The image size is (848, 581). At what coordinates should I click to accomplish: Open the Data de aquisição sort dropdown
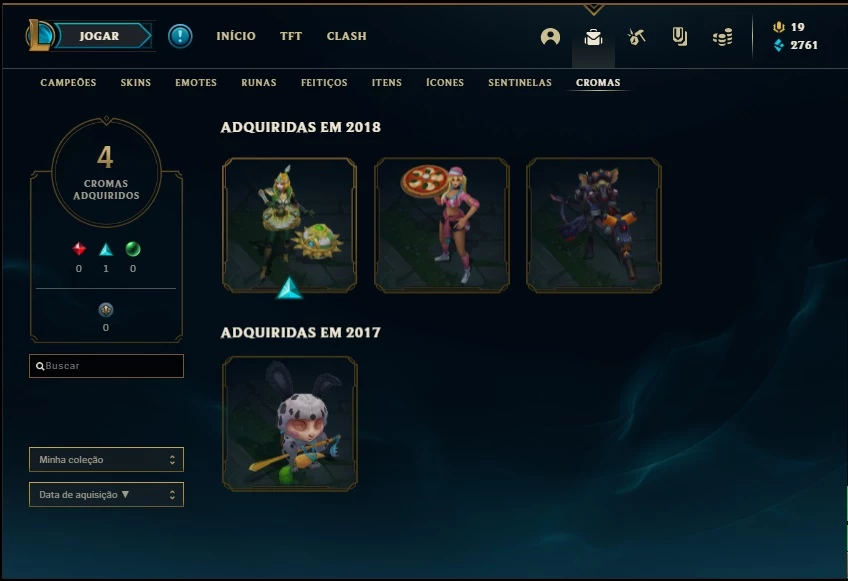(107, 494)
